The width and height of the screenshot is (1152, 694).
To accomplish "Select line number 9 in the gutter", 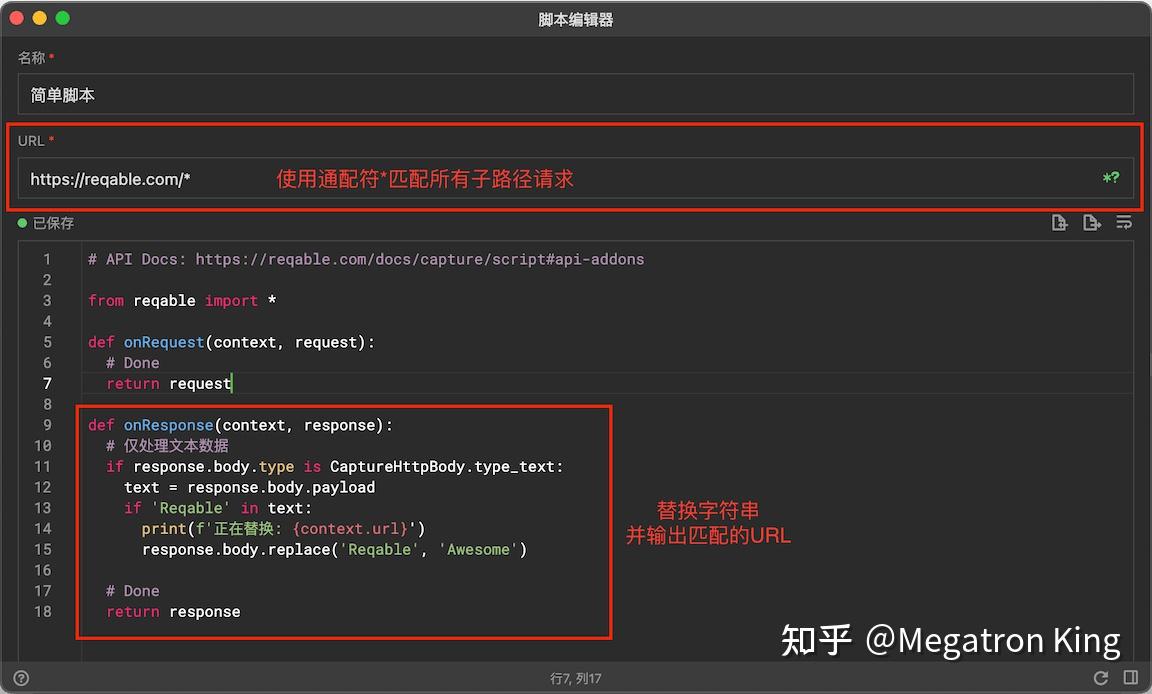I will [x=46, y=424].
